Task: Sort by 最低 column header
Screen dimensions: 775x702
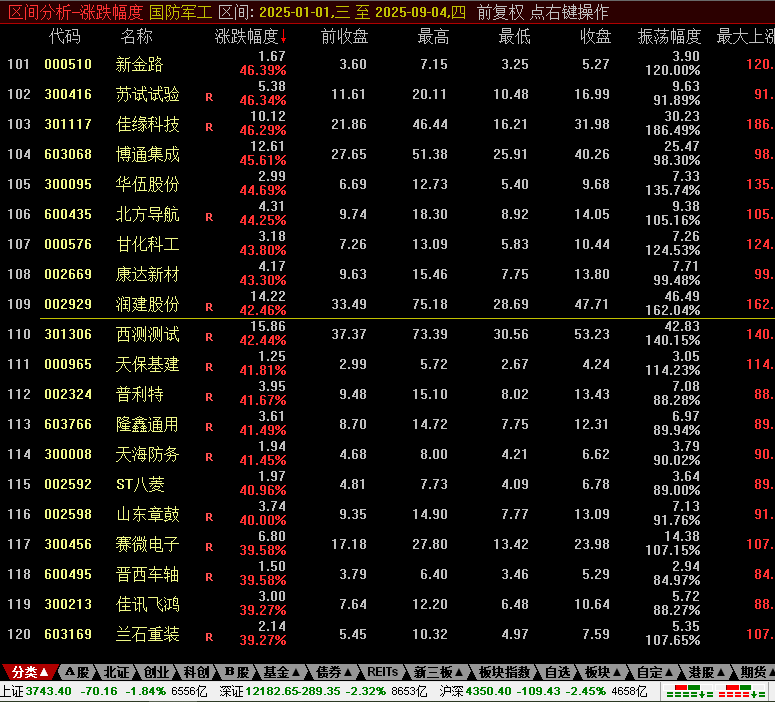Action: (514, 36)
